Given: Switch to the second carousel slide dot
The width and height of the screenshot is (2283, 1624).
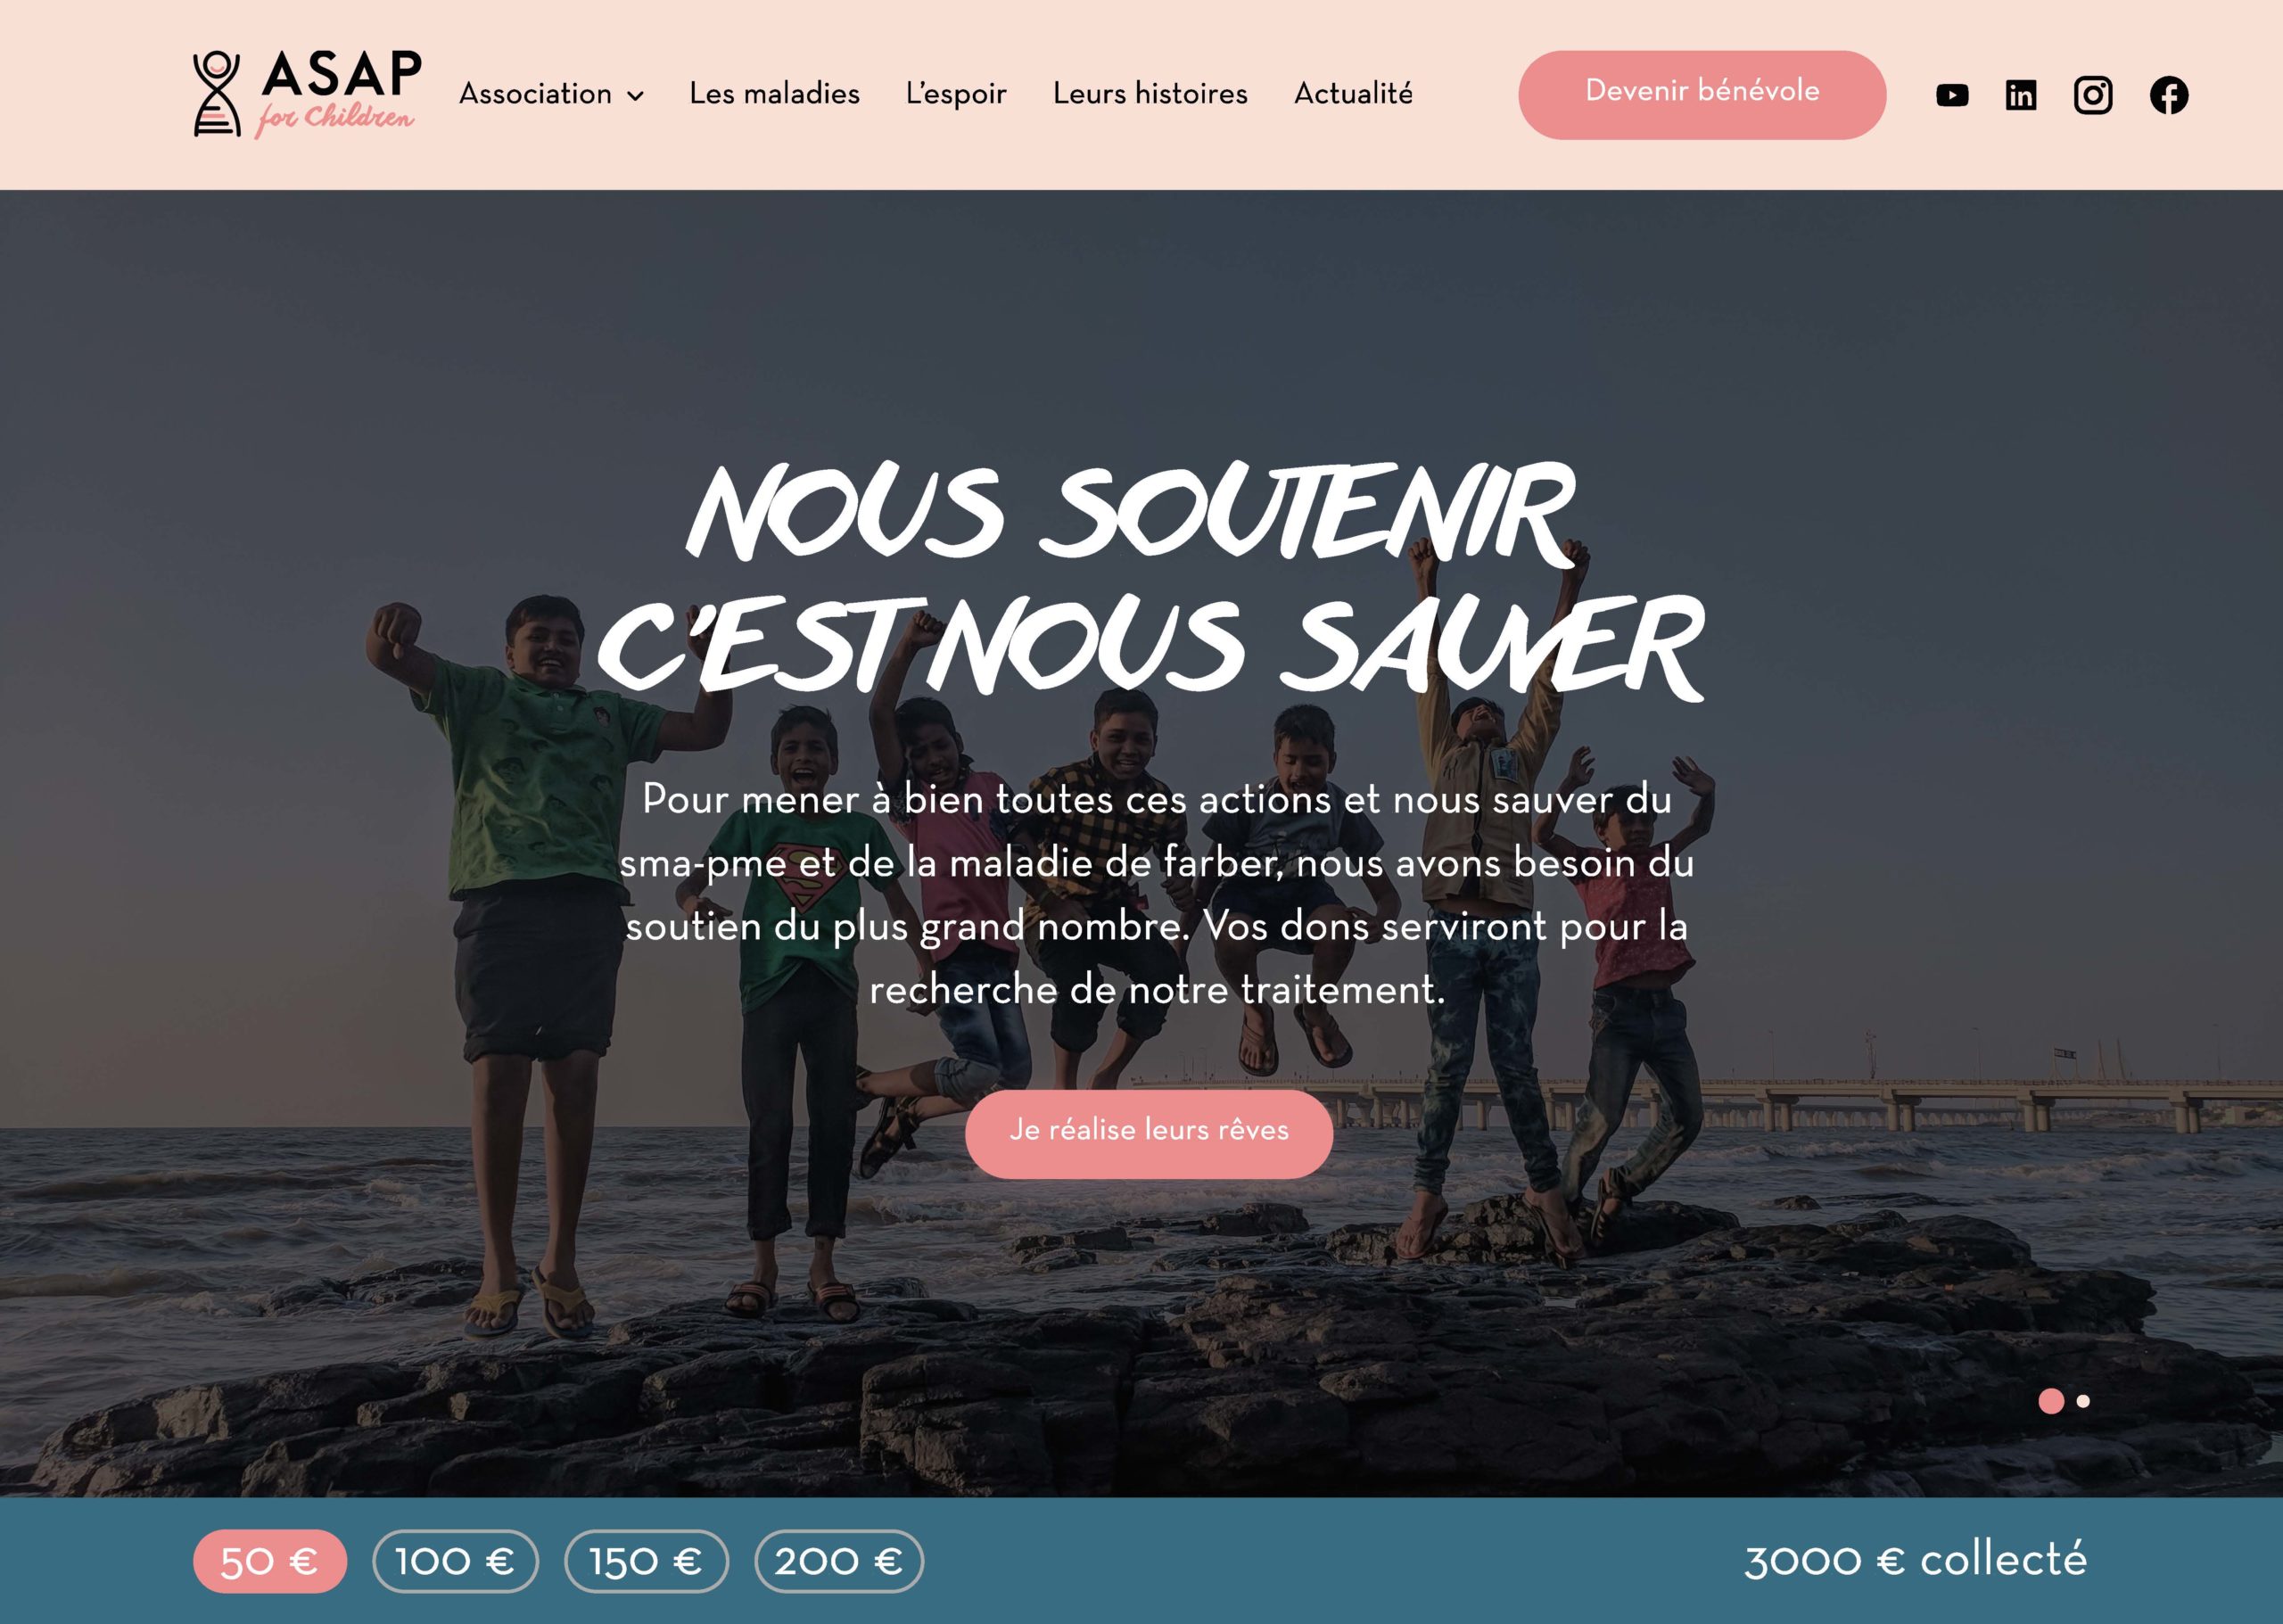Looking at the screenshot, I should pyautogui.click(x=2083, y=1401).
